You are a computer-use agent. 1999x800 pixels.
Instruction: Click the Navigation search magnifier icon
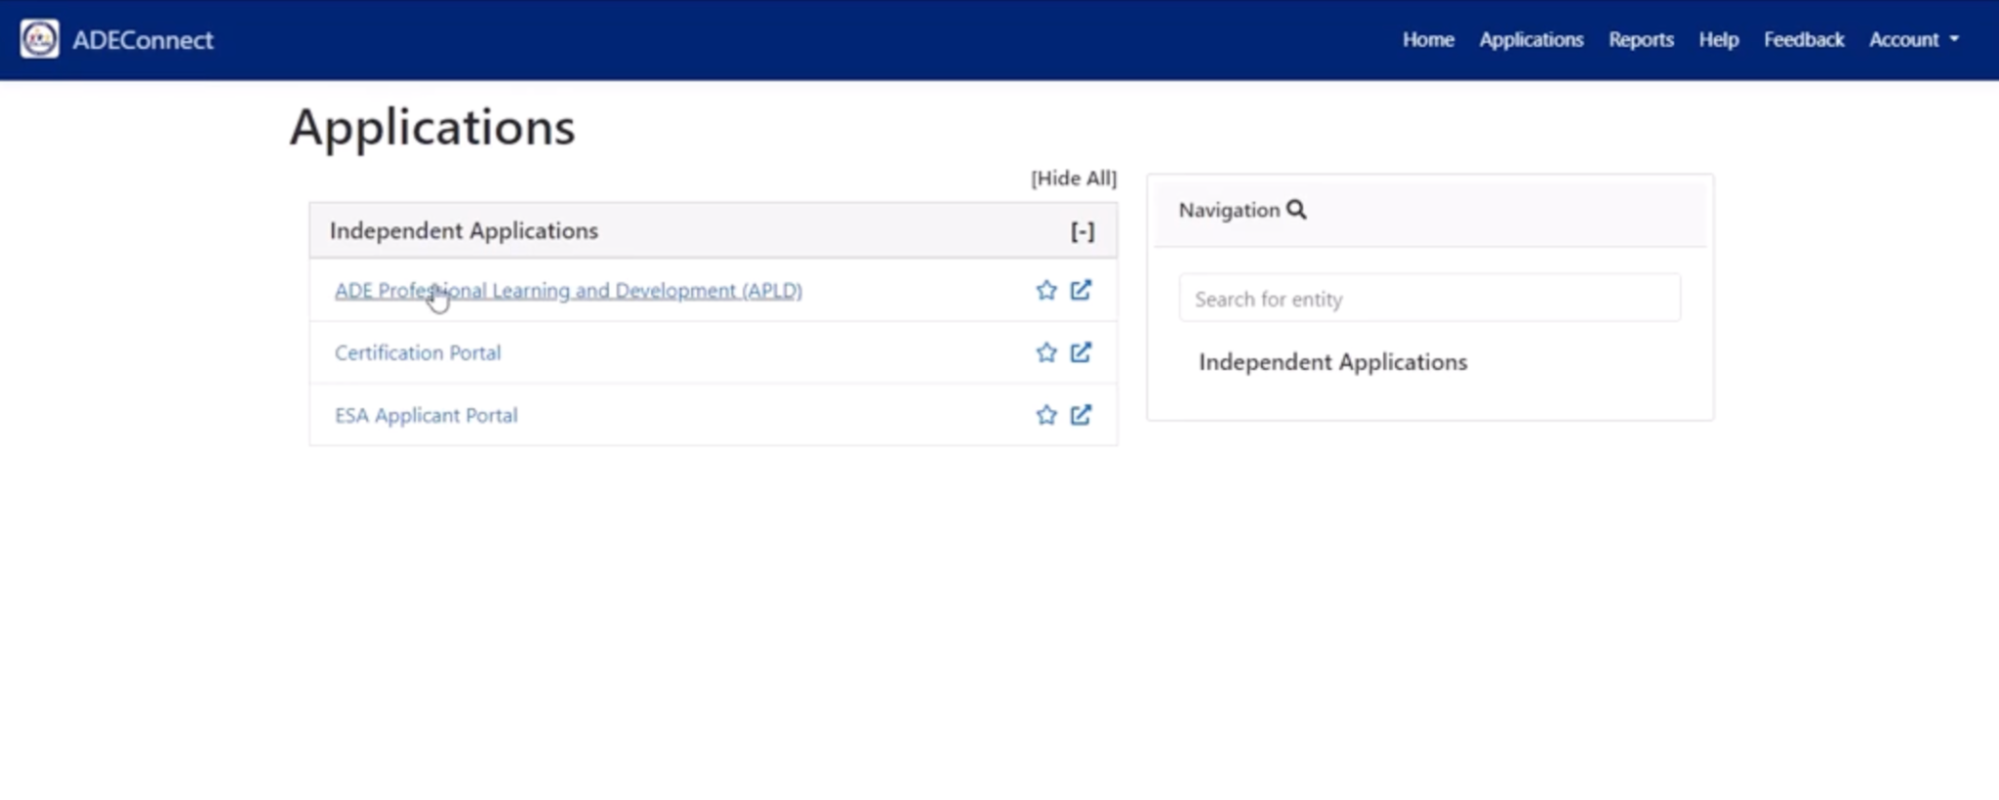[x=1296, y=210]
